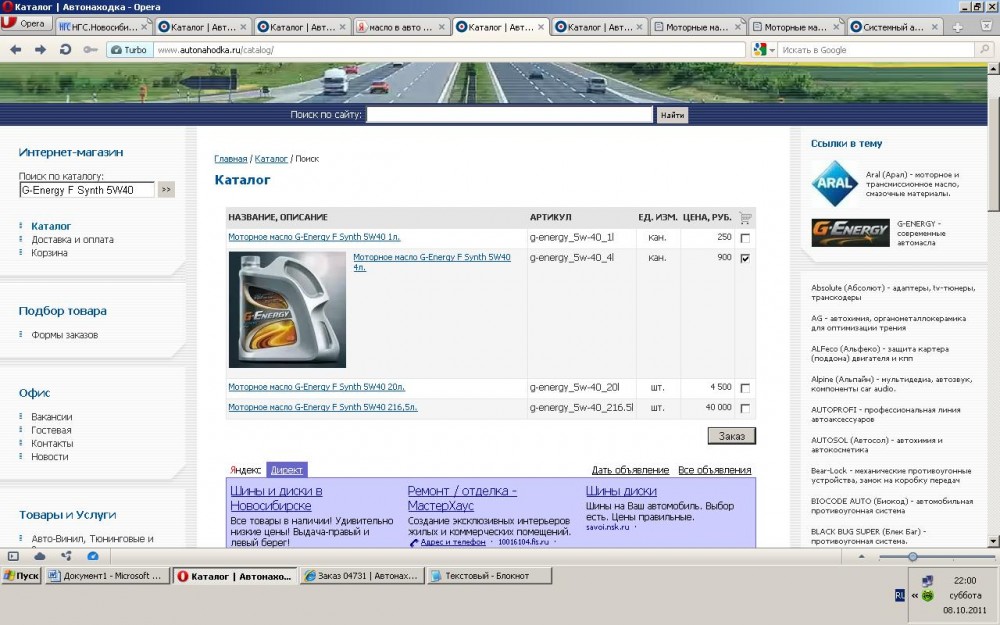Click the ARAL logo
The height and width of the screenshot is (625, 1000).
(x=834, y=184)
